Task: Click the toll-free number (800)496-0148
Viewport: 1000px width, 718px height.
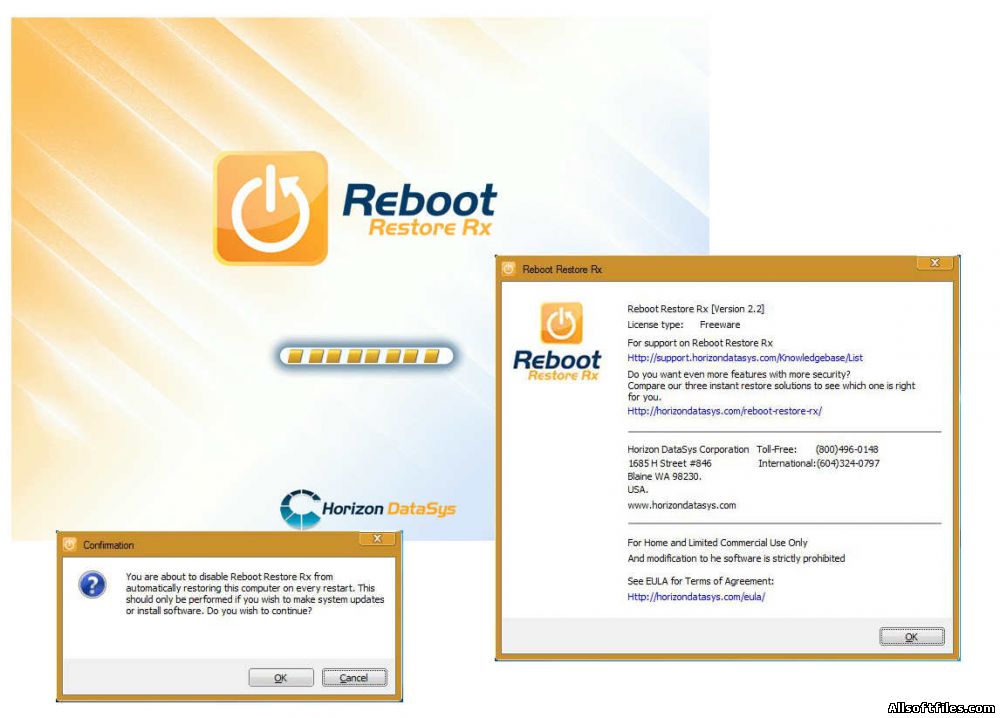Action: click(847, 450)
